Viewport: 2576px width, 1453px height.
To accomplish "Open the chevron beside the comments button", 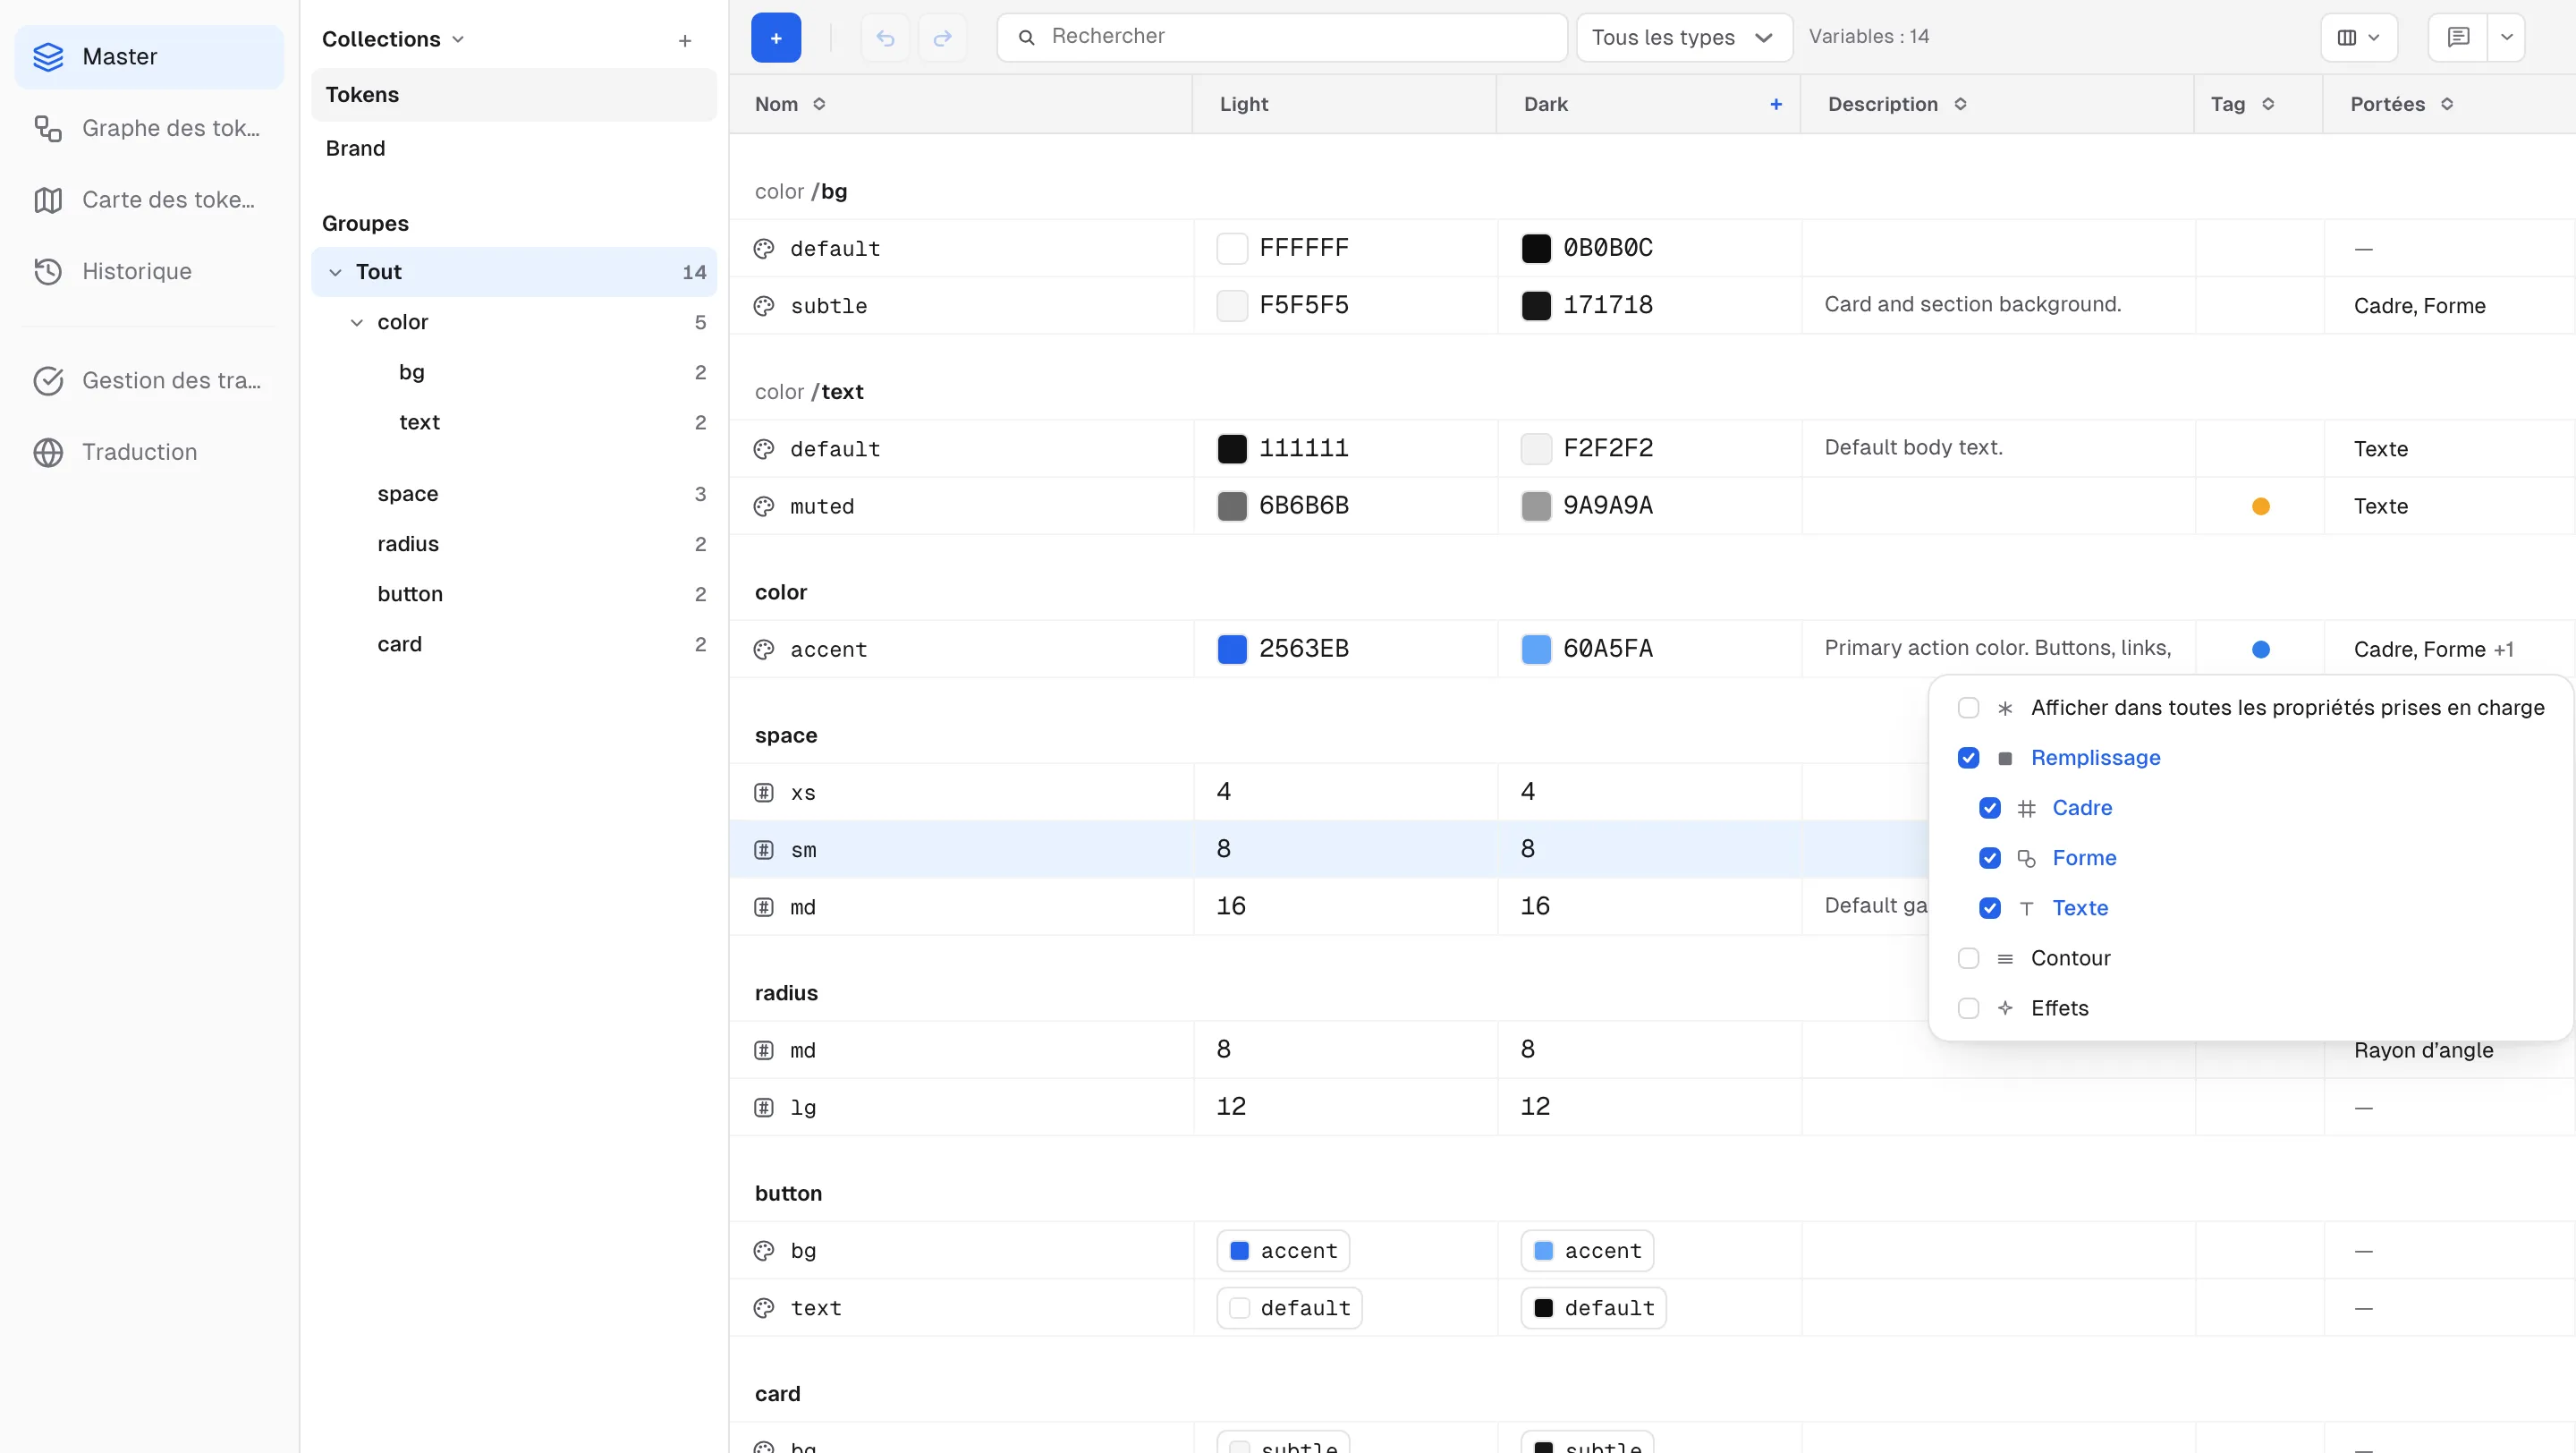I will tap(2506, 38).
